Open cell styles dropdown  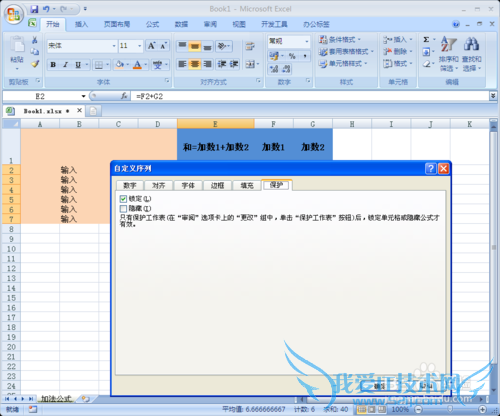(x=343, y=63)
